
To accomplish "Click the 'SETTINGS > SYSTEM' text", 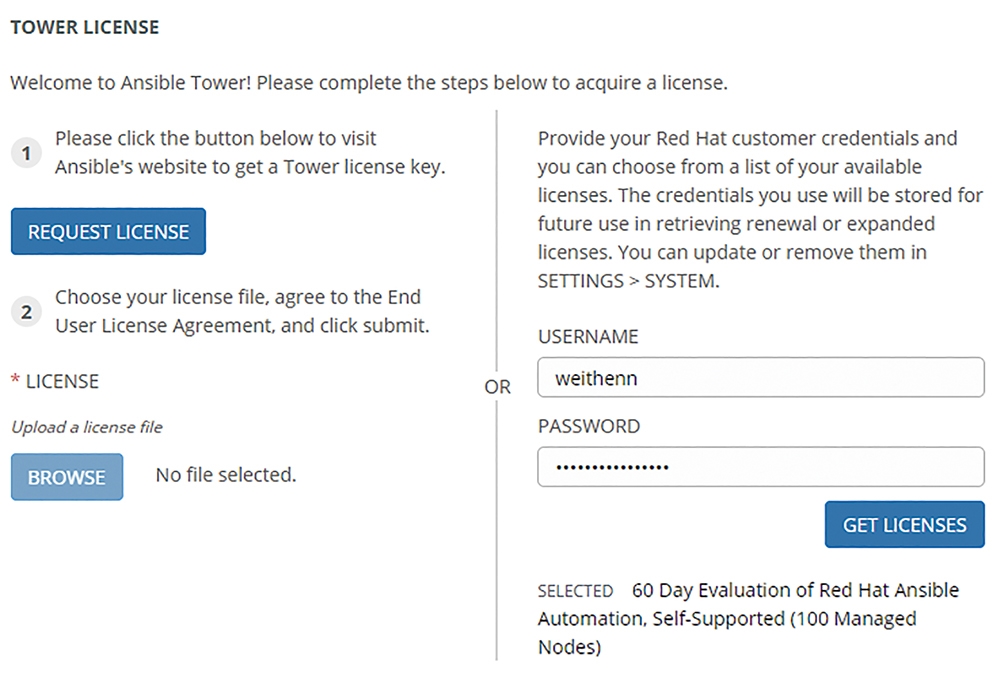I will pos(628,281).
